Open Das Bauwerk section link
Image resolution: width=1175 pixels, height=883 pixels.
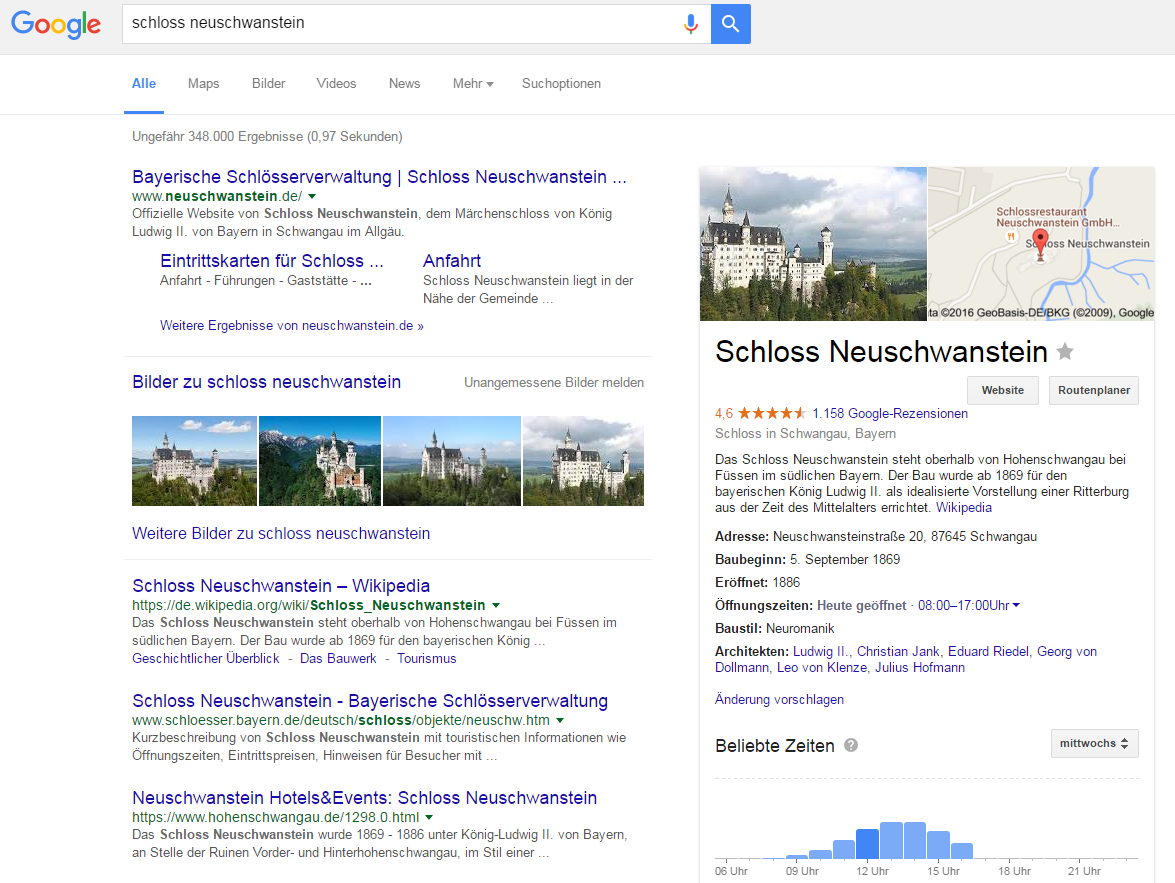point(338,659)
